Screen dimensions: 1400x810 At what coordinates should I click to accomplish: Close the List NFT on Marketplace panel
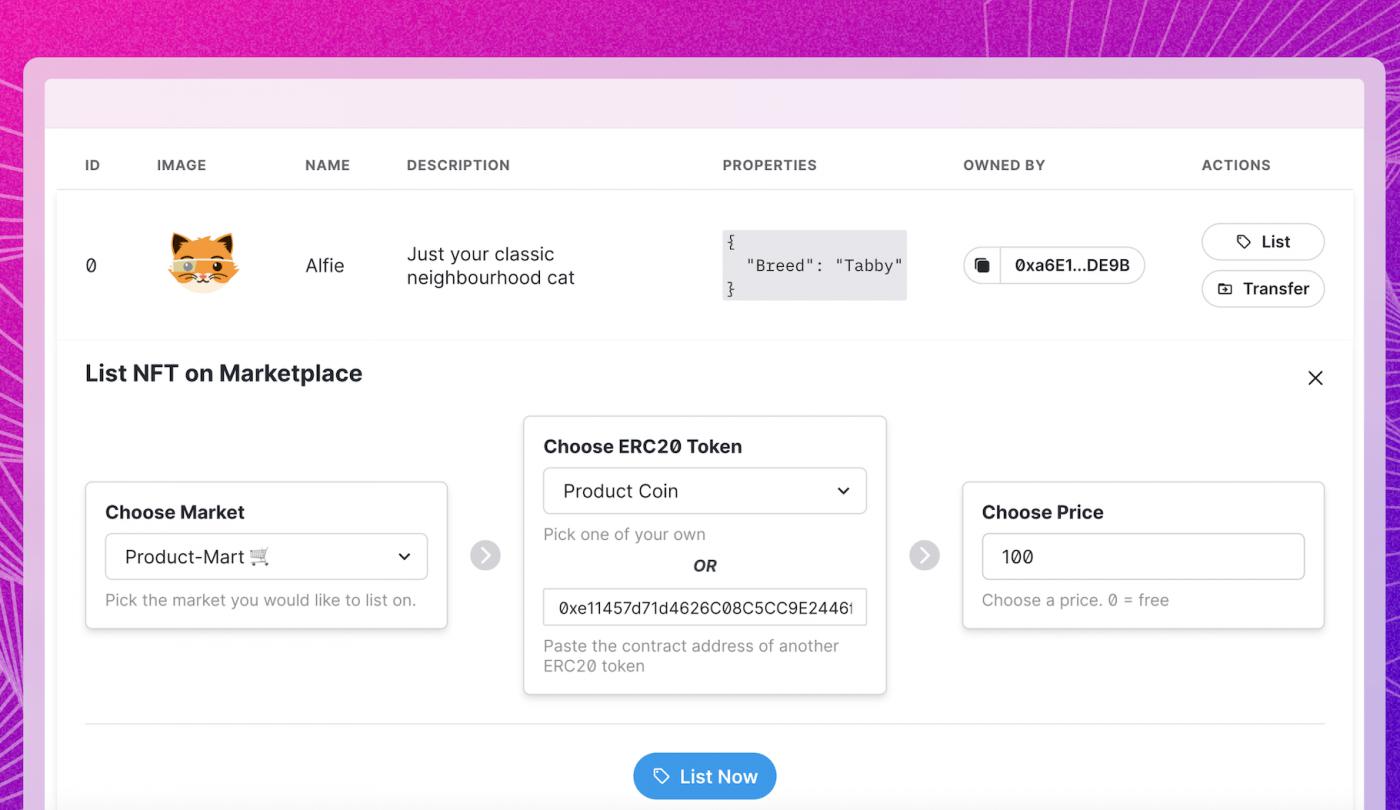(x=1315, y=378)
